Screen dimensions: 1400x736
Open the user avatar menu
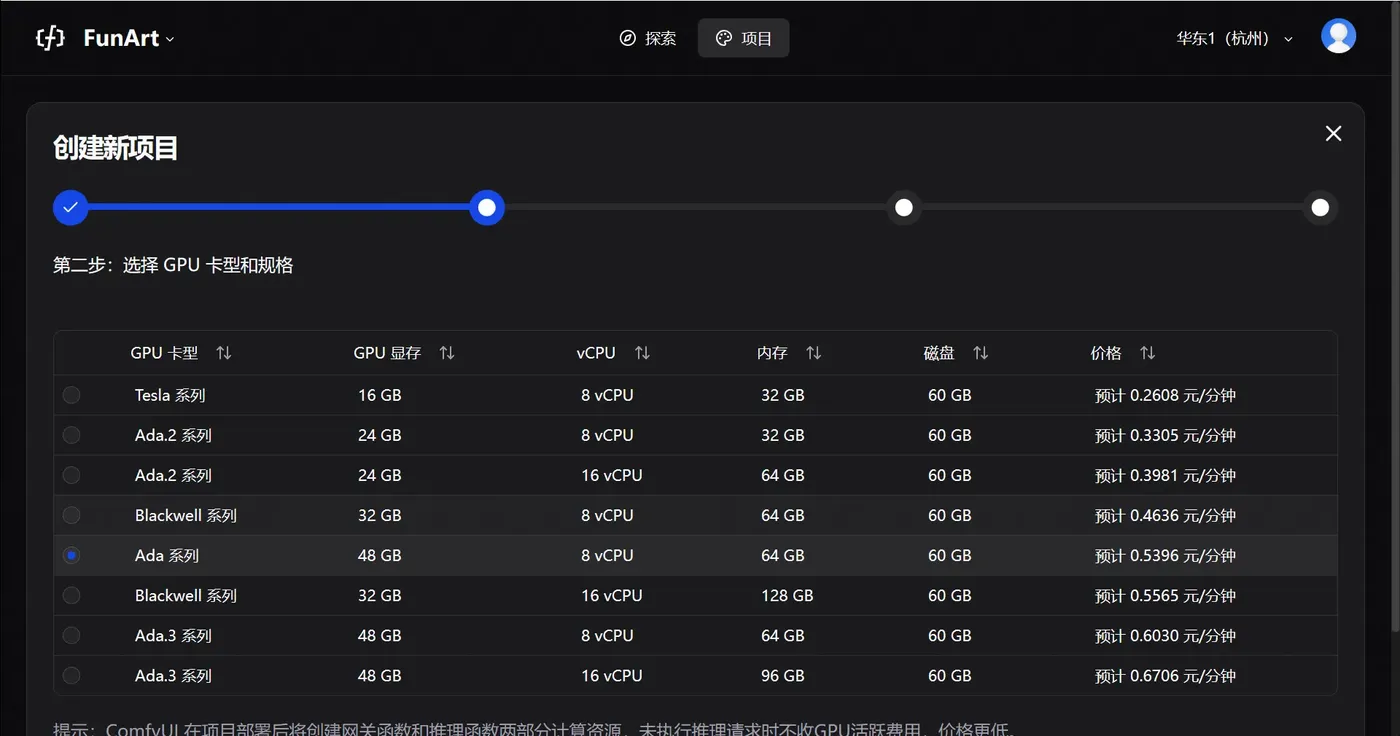click(1338, 37)
